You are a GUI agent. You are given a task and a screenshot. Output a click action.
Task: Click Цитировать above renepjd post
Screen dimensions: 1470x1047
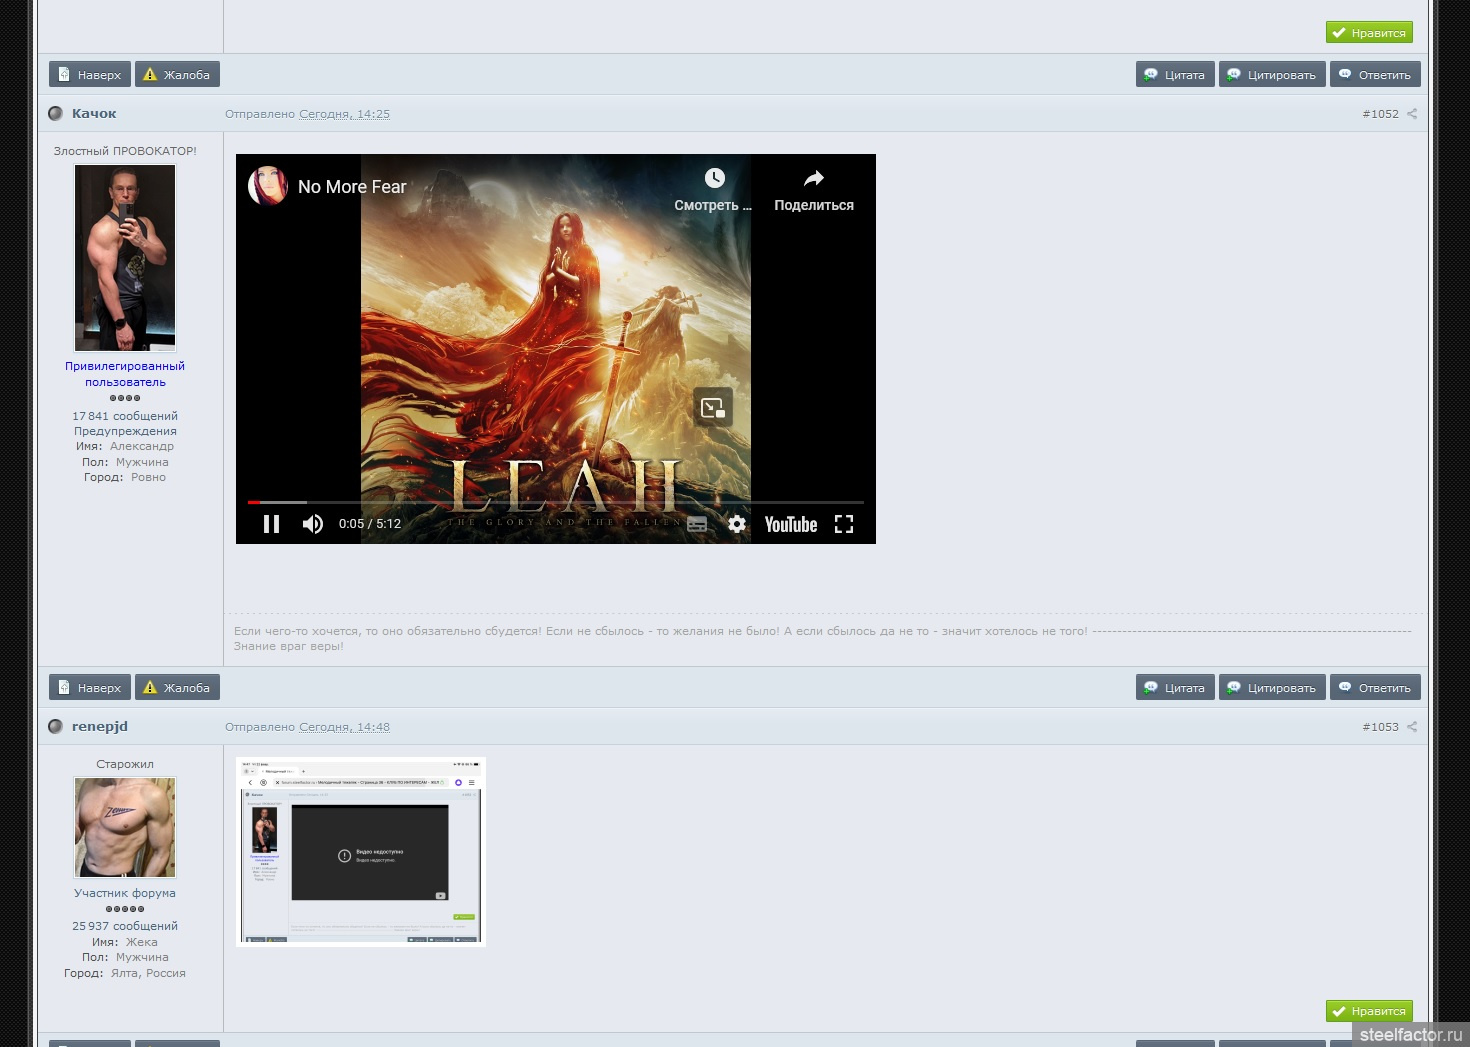(x=1272, y=687)
